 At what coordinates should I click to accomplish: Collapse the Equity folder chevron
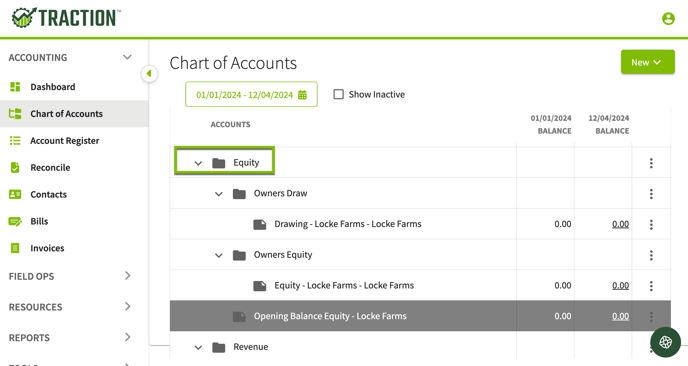coord(198,163)
